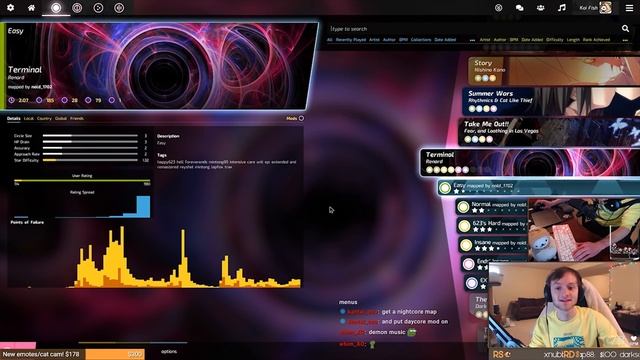Click 'demon music' chat message
This screenshot has width=640, height=360.
[x=387, y=332]
